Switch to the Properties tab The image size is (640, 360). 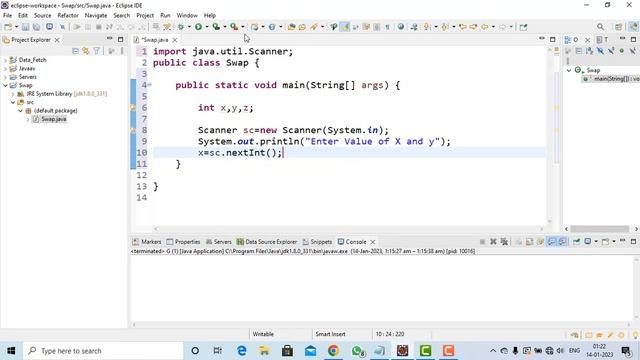point(183,242)
